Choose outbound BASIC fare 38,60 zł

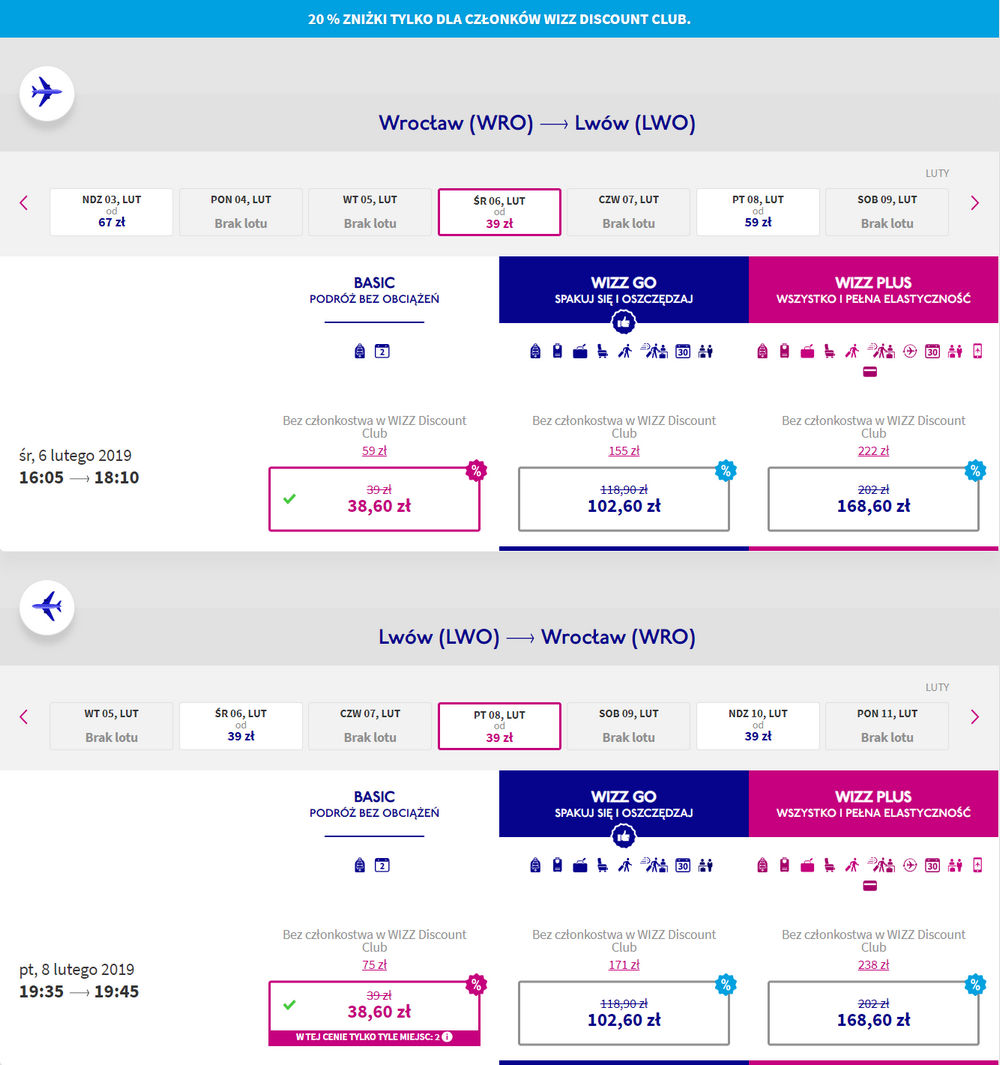[374, 499]
